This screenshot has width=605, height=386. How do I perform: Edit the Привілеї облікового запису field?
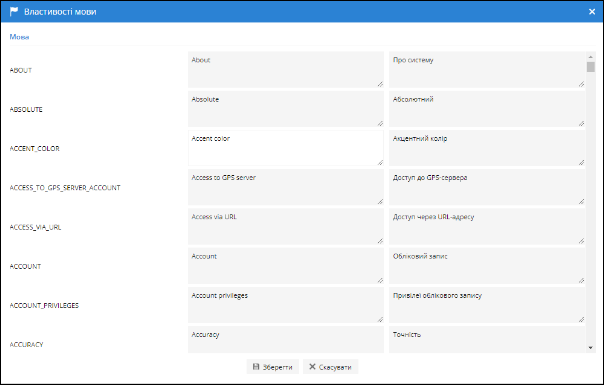(x=487, y=305)
